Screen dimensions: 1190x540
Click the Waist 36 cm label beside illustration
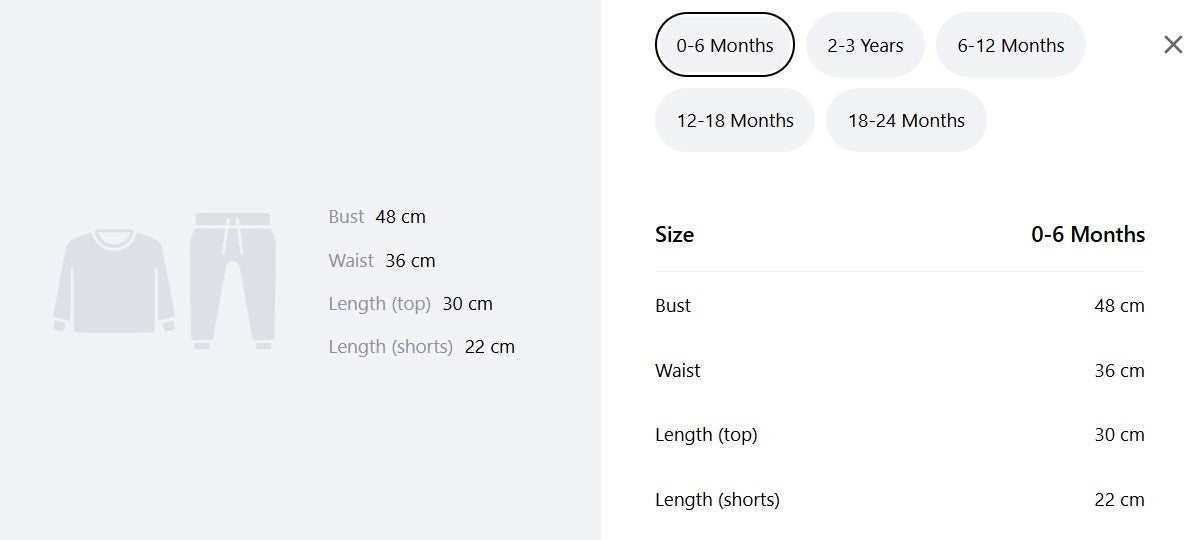[382, 261]
